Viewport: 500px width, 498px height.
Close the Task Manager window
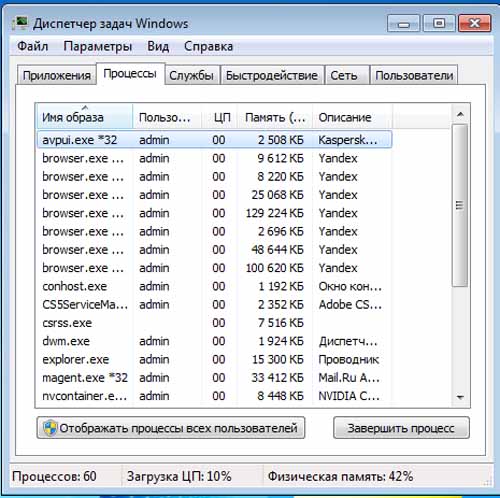474,24
